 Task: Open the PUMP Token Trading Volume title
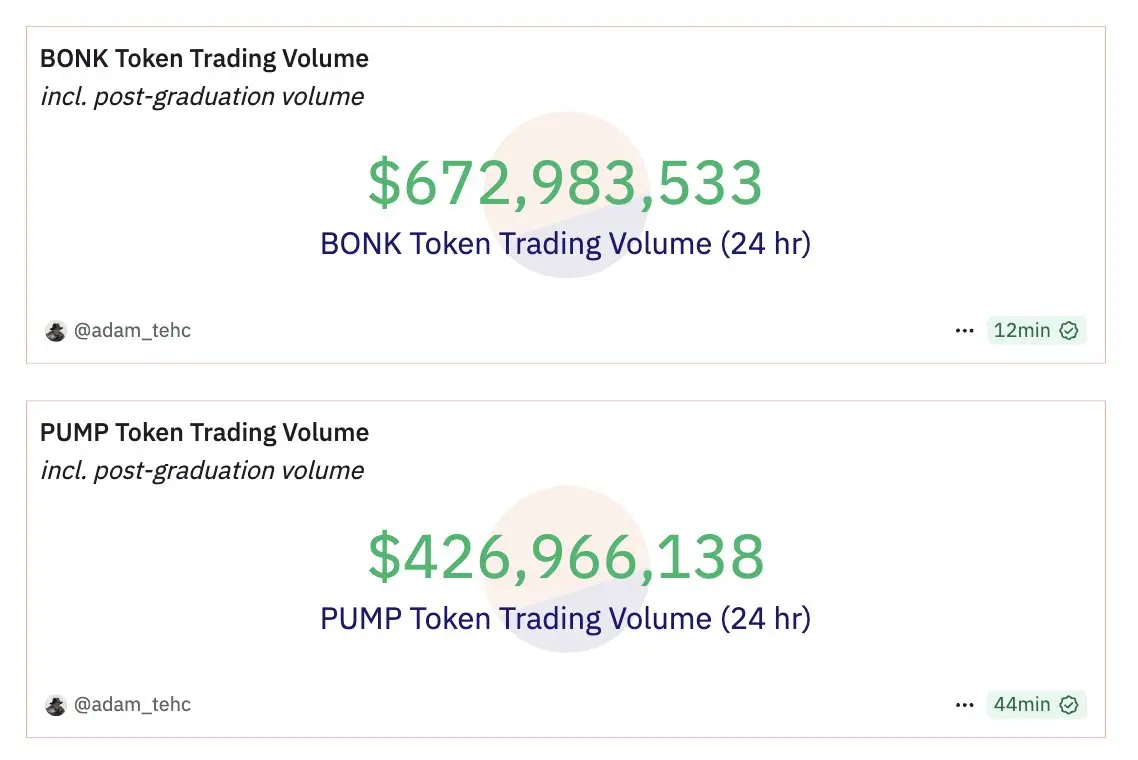pos(204,433)
